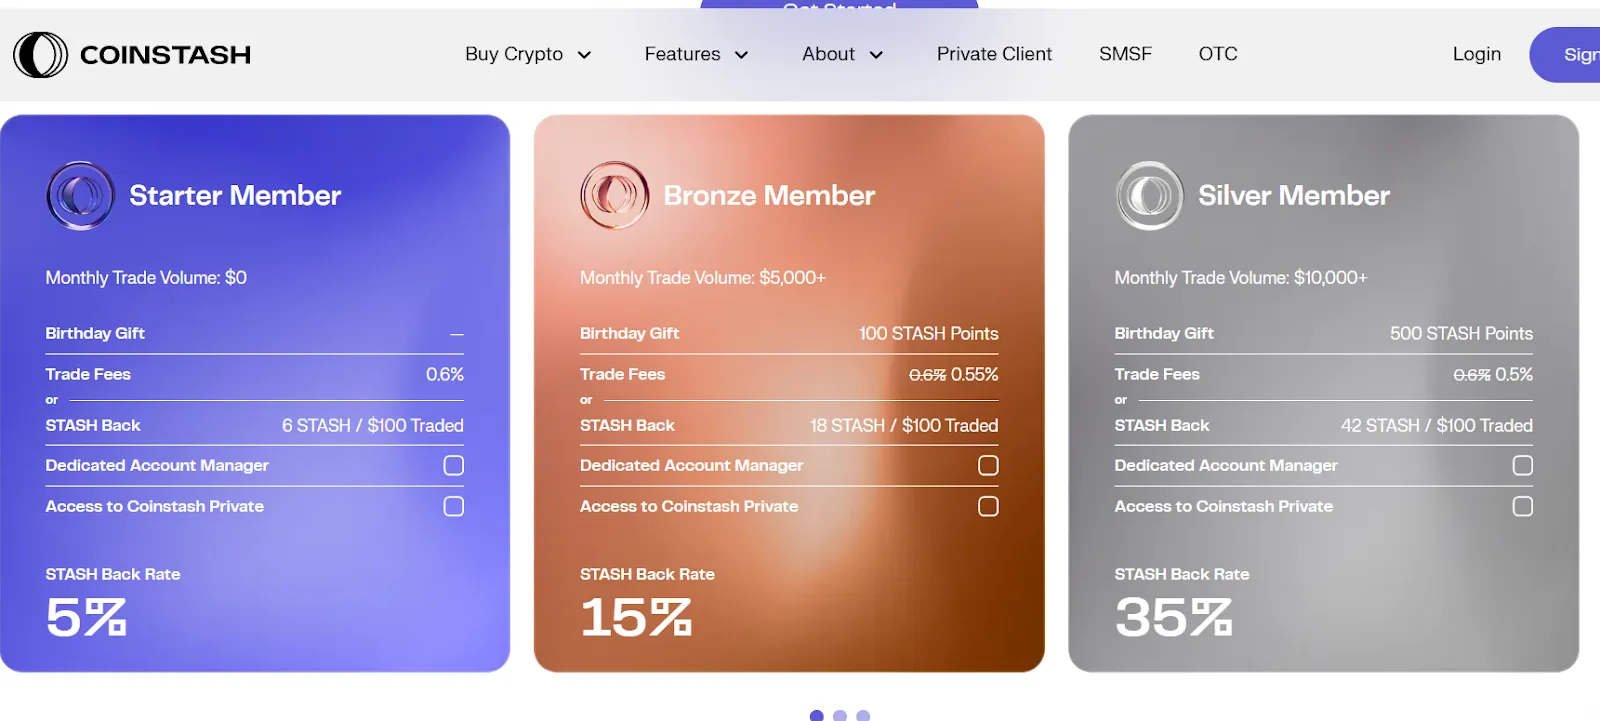
Task: Open the Private Client page
Action: (994, 54)
